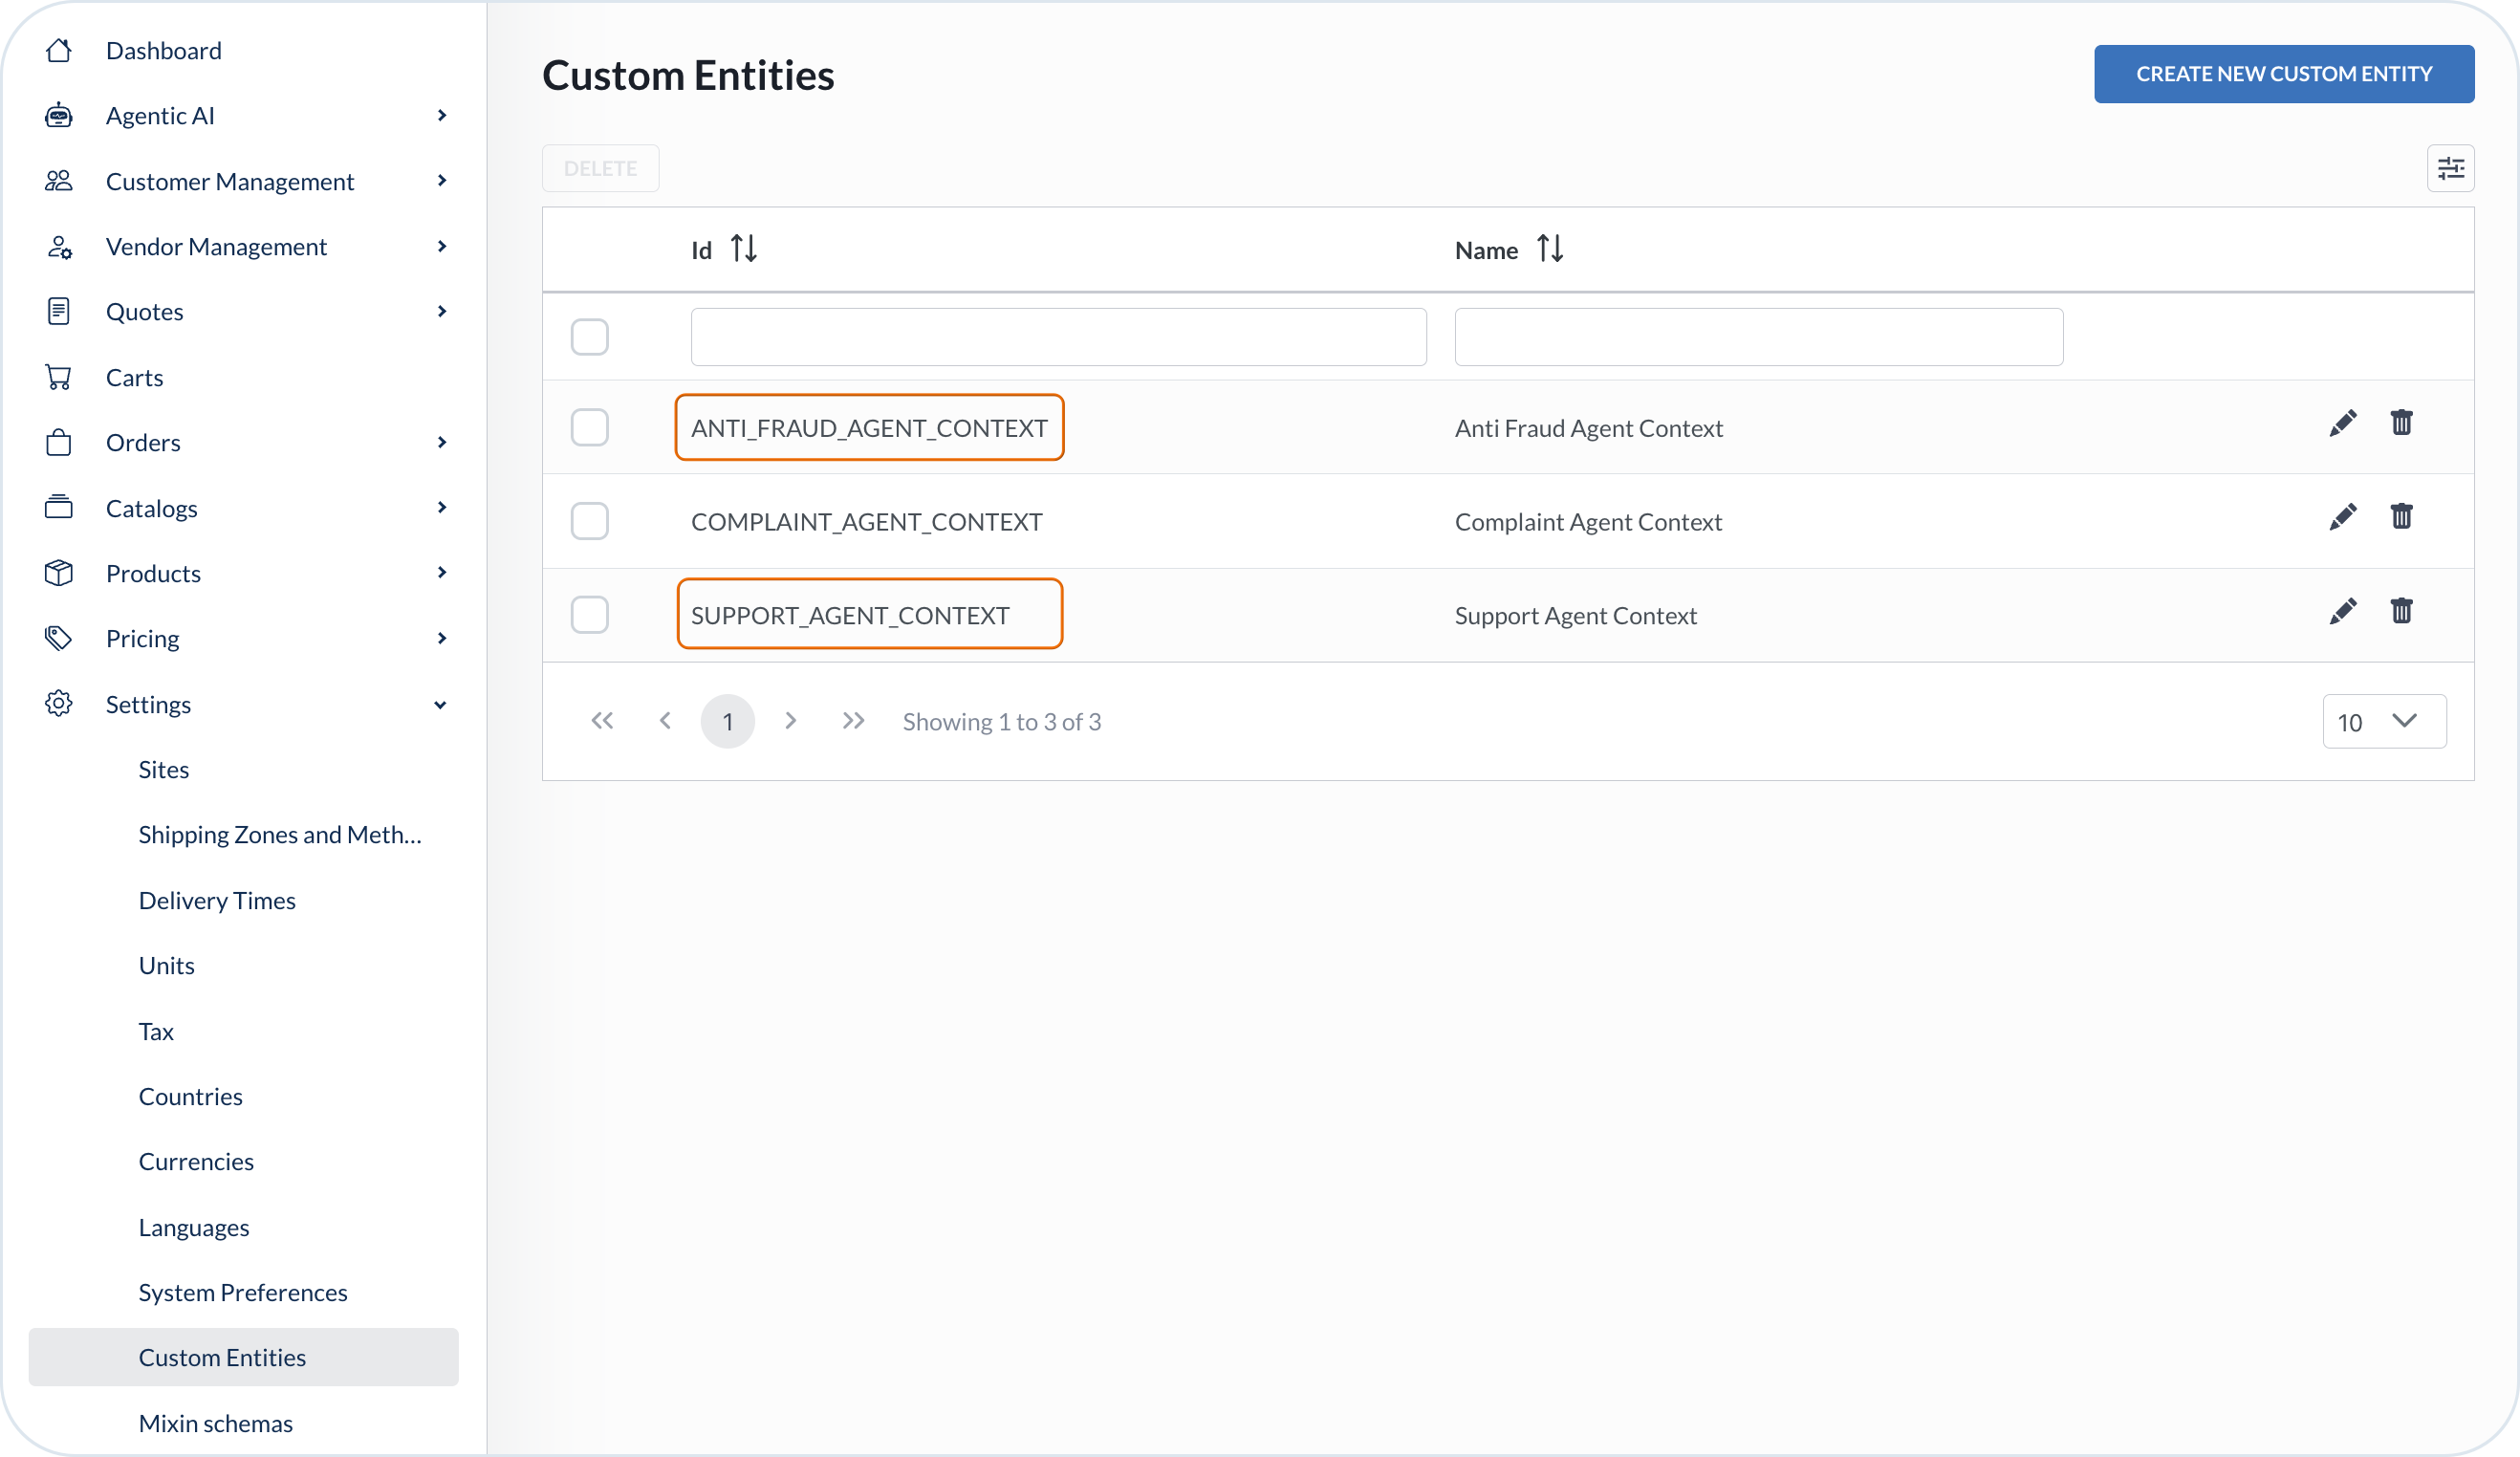The image size is (2520, 1457).
Task: Click the Support Agent Context name
Action: pyautogui.click(x=1576, y=616)
